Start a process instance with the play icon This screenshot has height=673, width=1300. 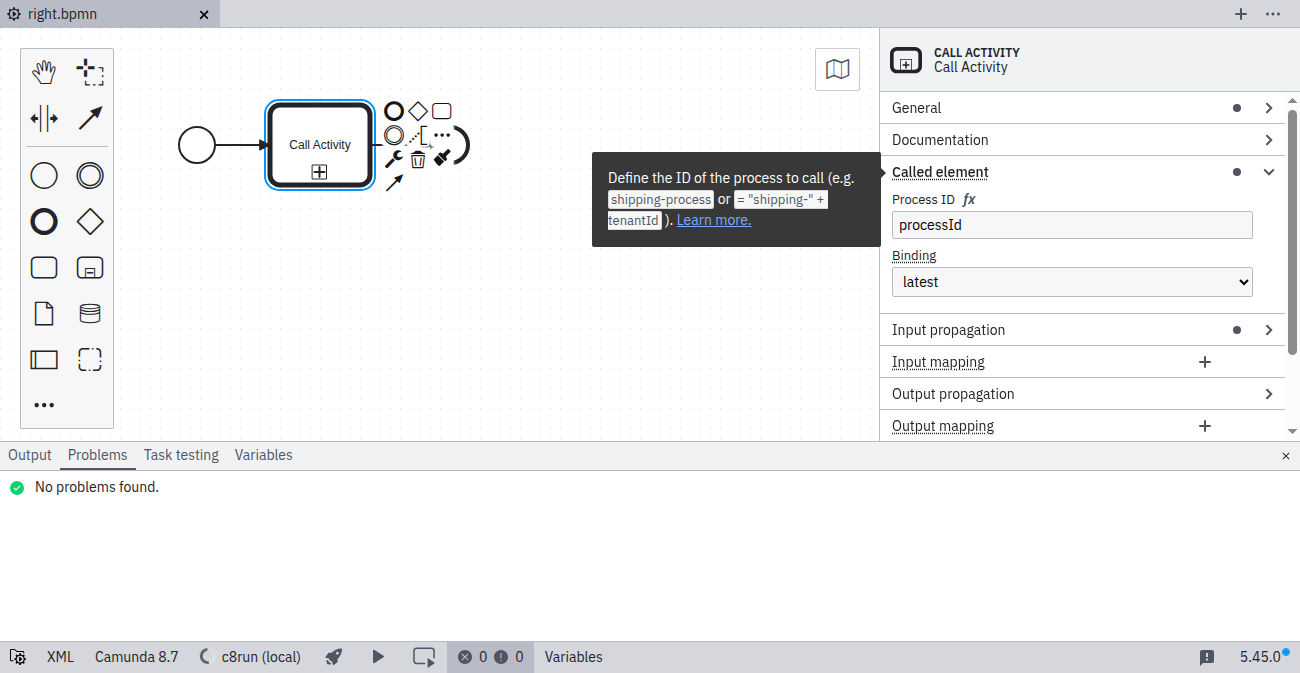tap(378, 657)
